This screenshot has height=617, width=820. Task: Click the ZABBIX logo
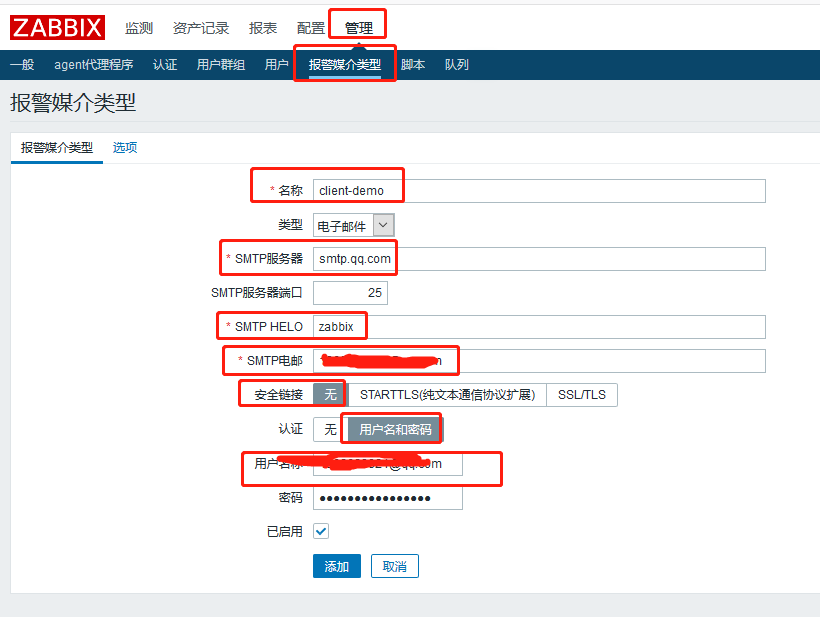coord(58,27)
